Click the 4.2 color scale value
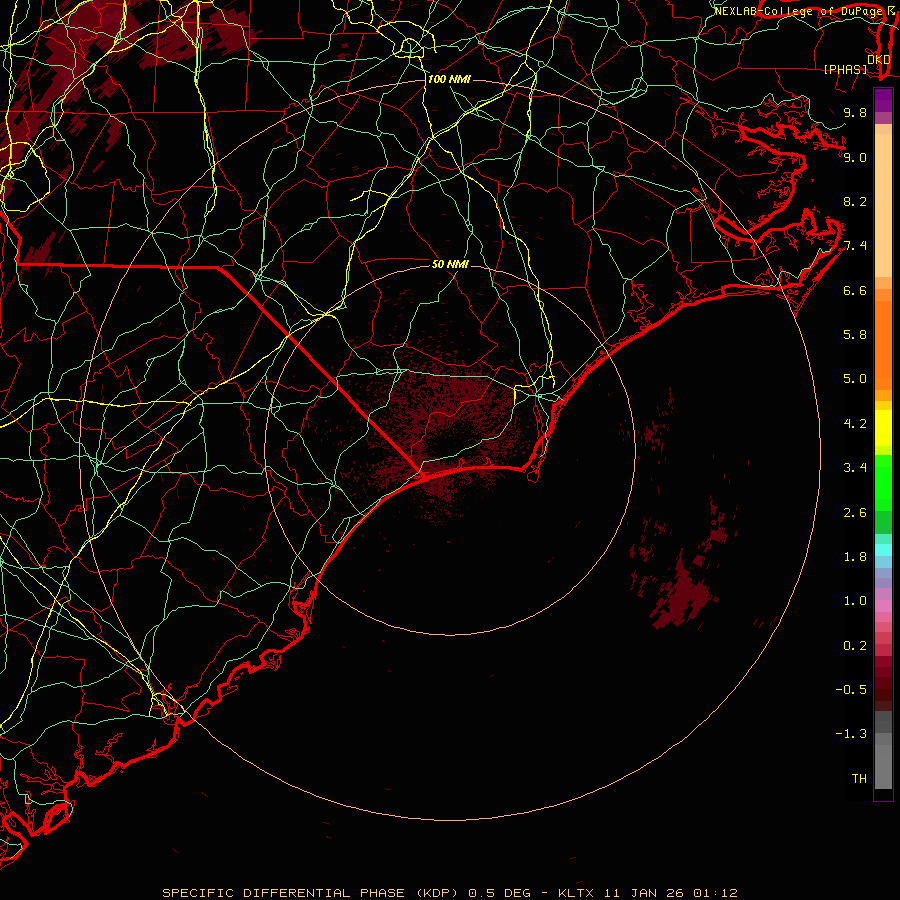 tap(855, 424)
